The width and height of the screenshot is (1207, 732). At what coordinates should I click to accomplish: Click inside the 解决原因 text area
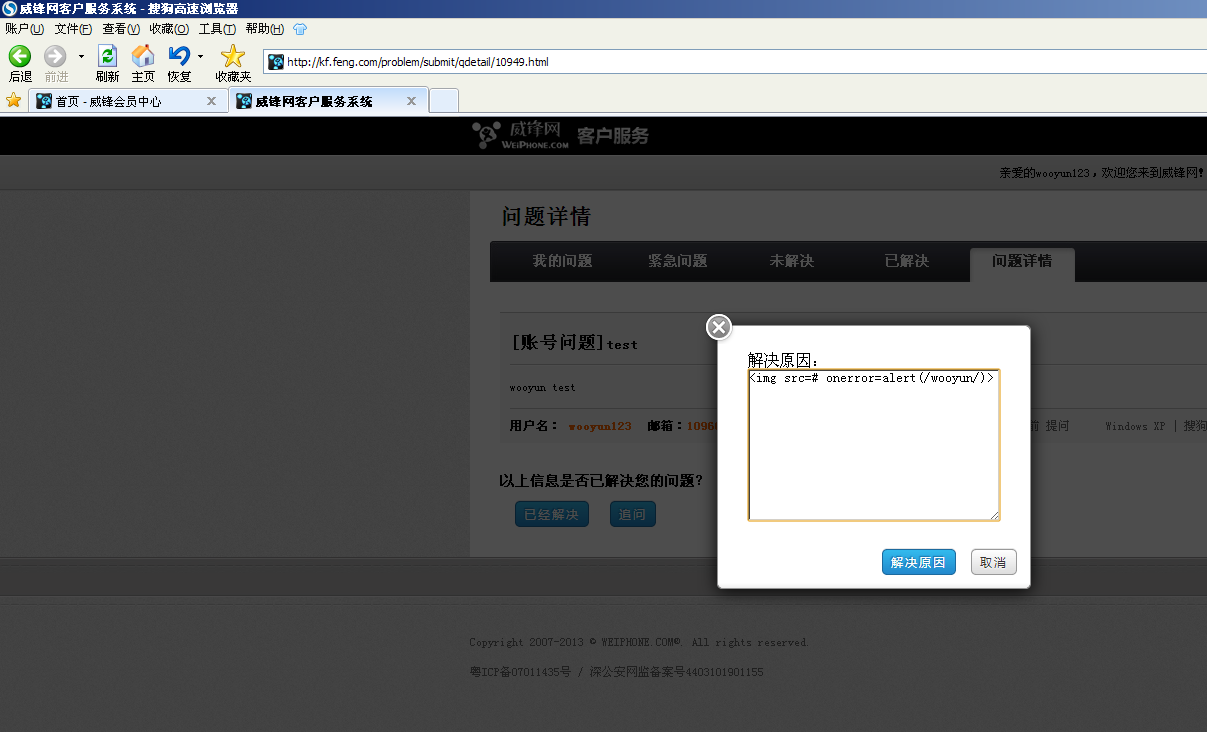point(874,445)
